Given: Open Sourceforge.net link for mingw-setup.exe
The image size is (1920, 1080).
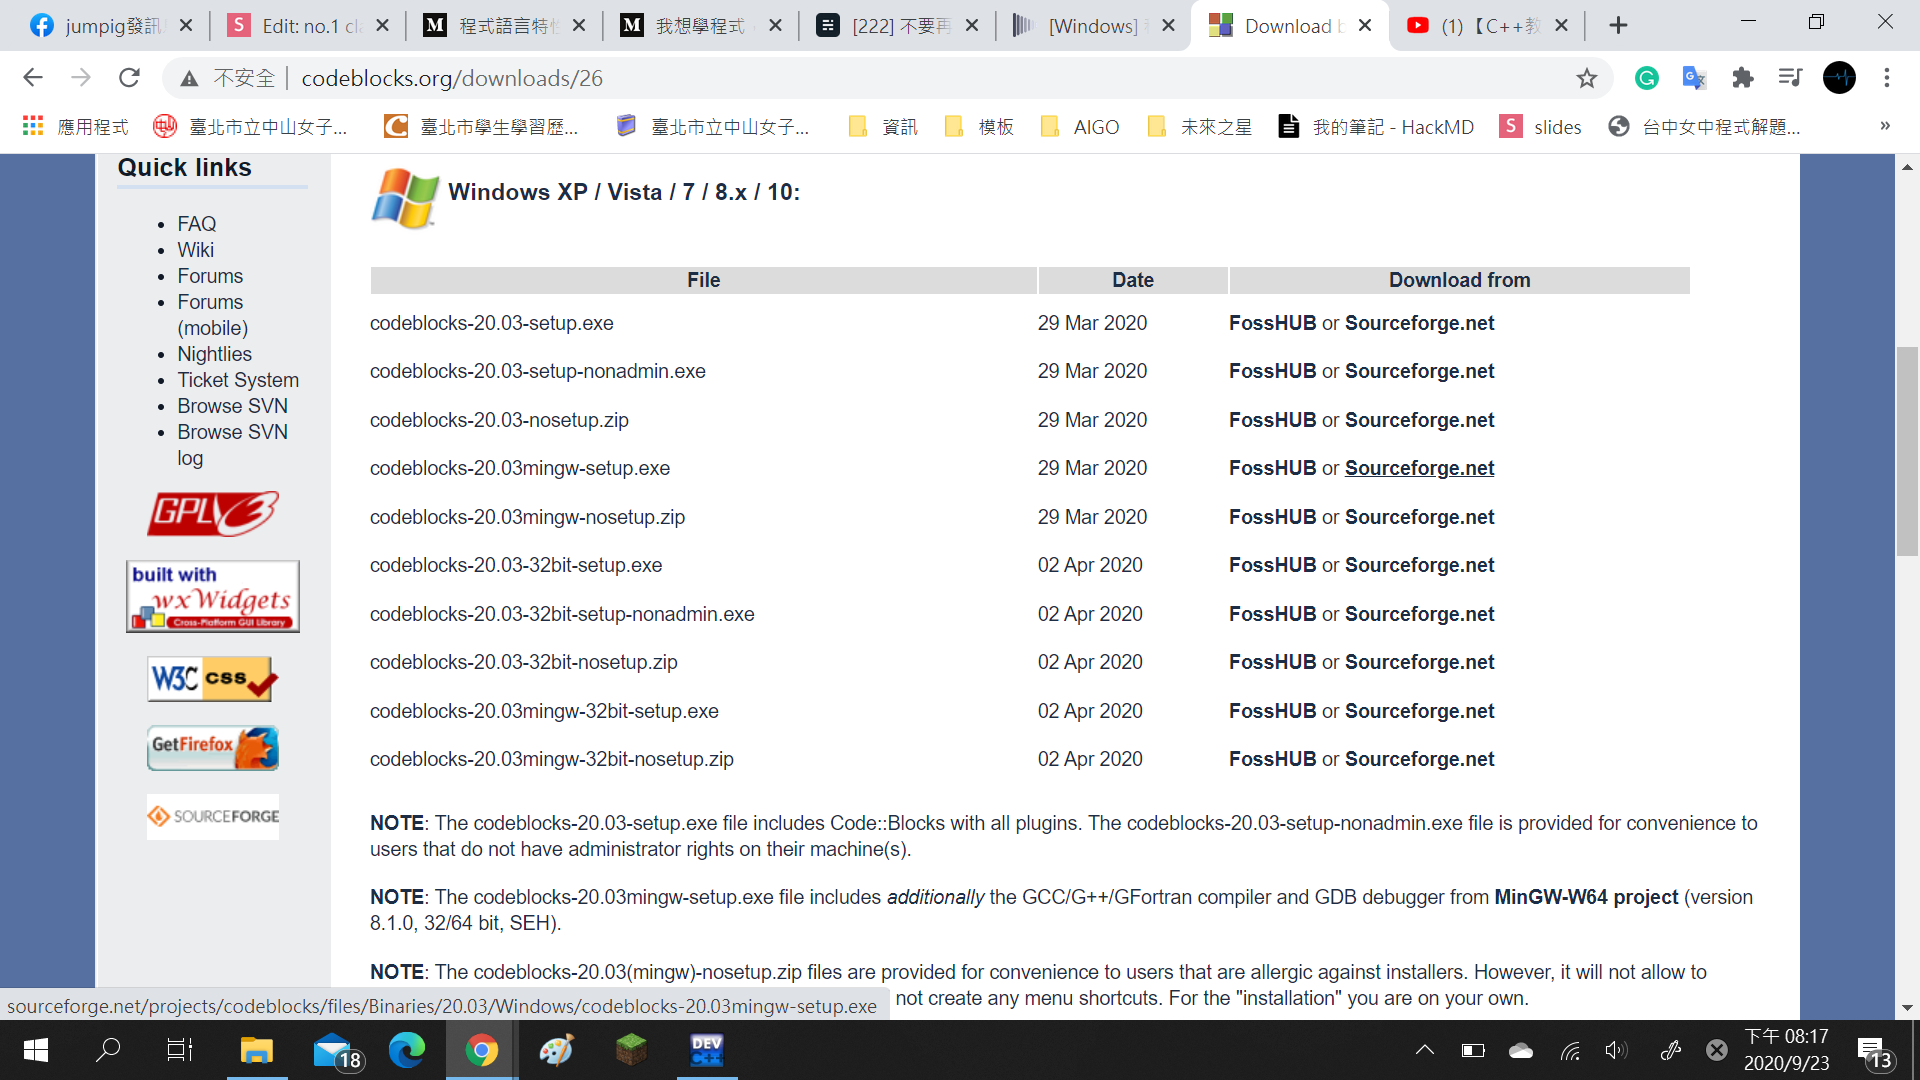Looking at the screenshot, I should pos(1419,468).
